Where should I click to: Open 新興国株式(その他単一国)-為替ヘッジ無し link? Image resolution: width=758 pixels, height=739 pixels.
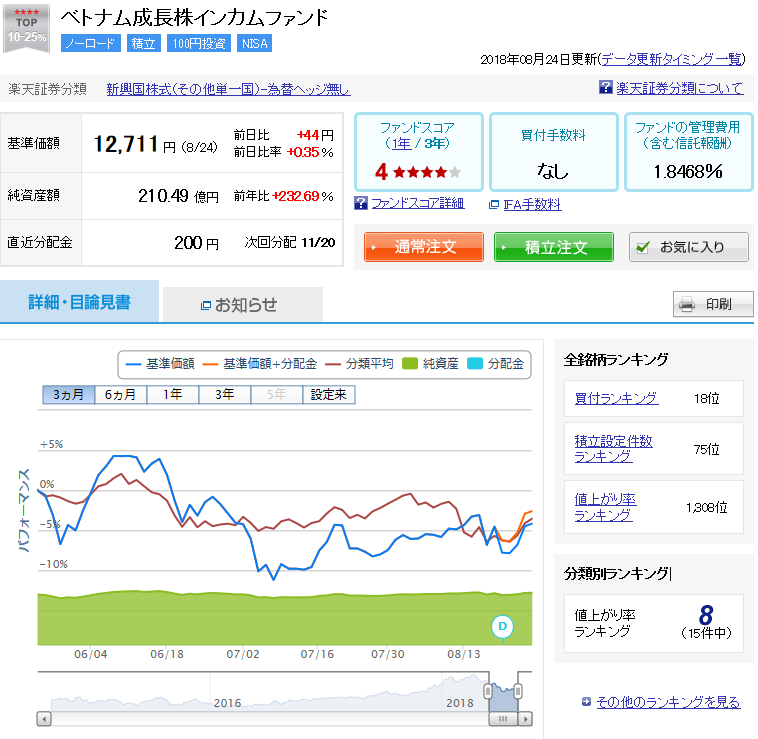tap(228, 89)
